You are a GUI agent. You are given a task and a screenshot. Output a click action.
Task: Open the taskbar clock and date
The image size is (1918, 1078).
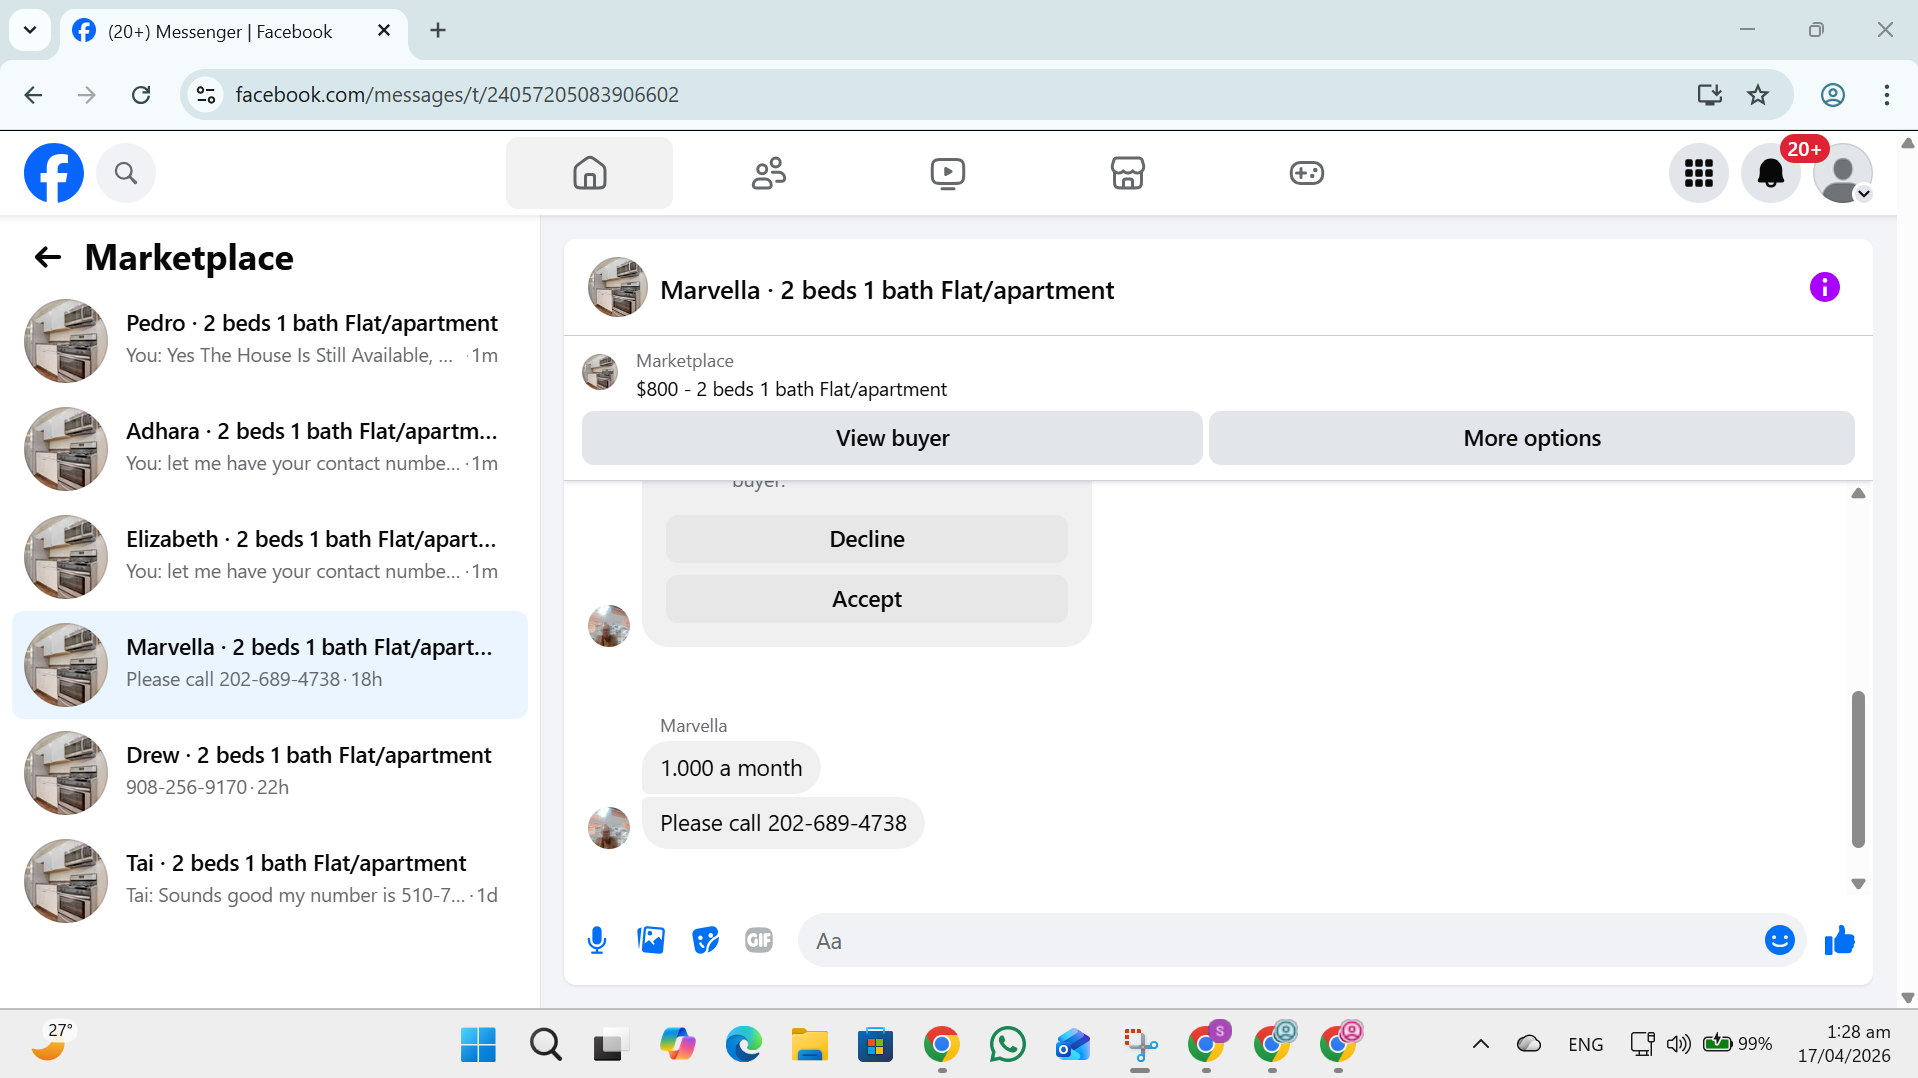tap(1844, 1044)
